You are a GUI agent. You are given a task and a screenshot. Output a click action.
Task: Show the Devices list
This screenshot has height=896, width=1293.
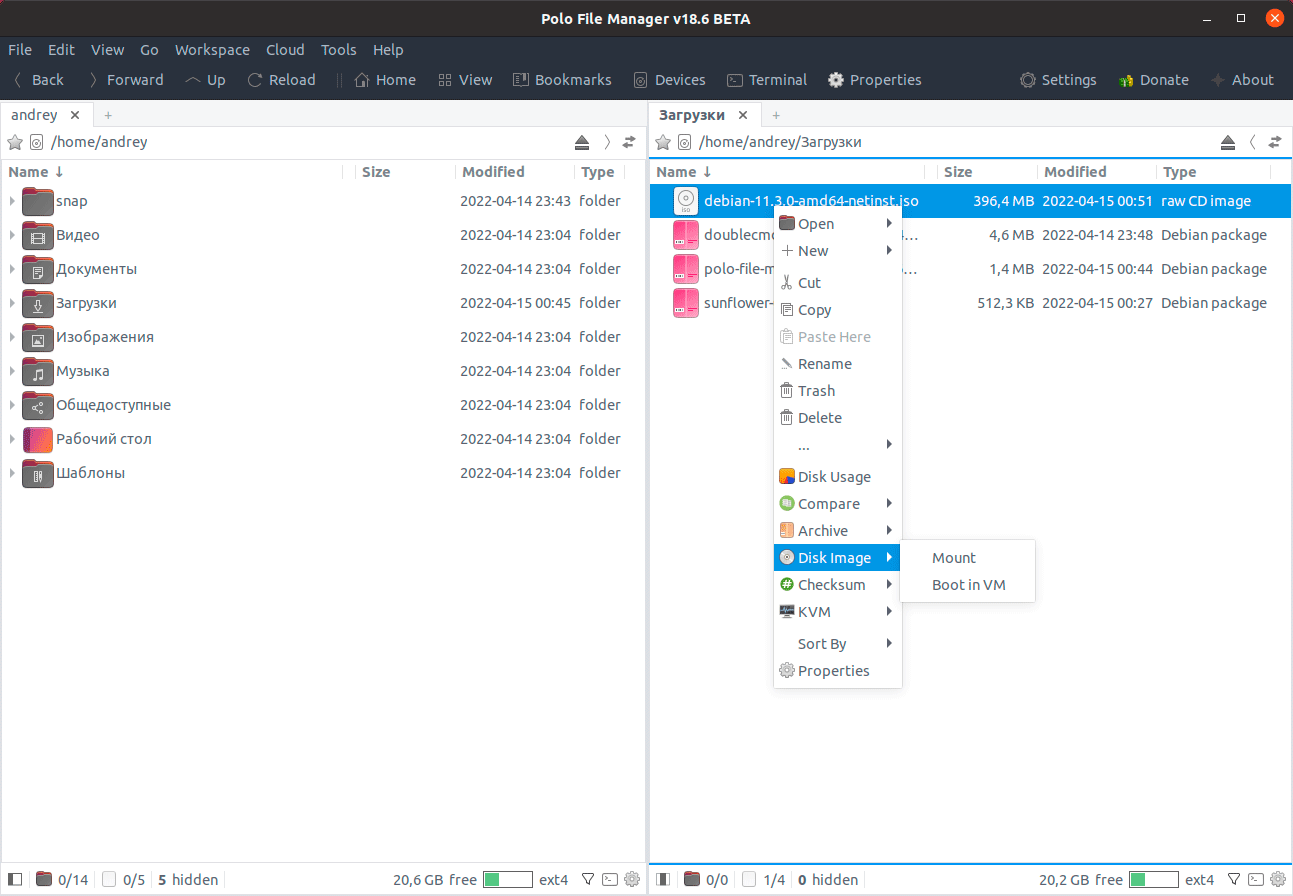coord(669,80)
